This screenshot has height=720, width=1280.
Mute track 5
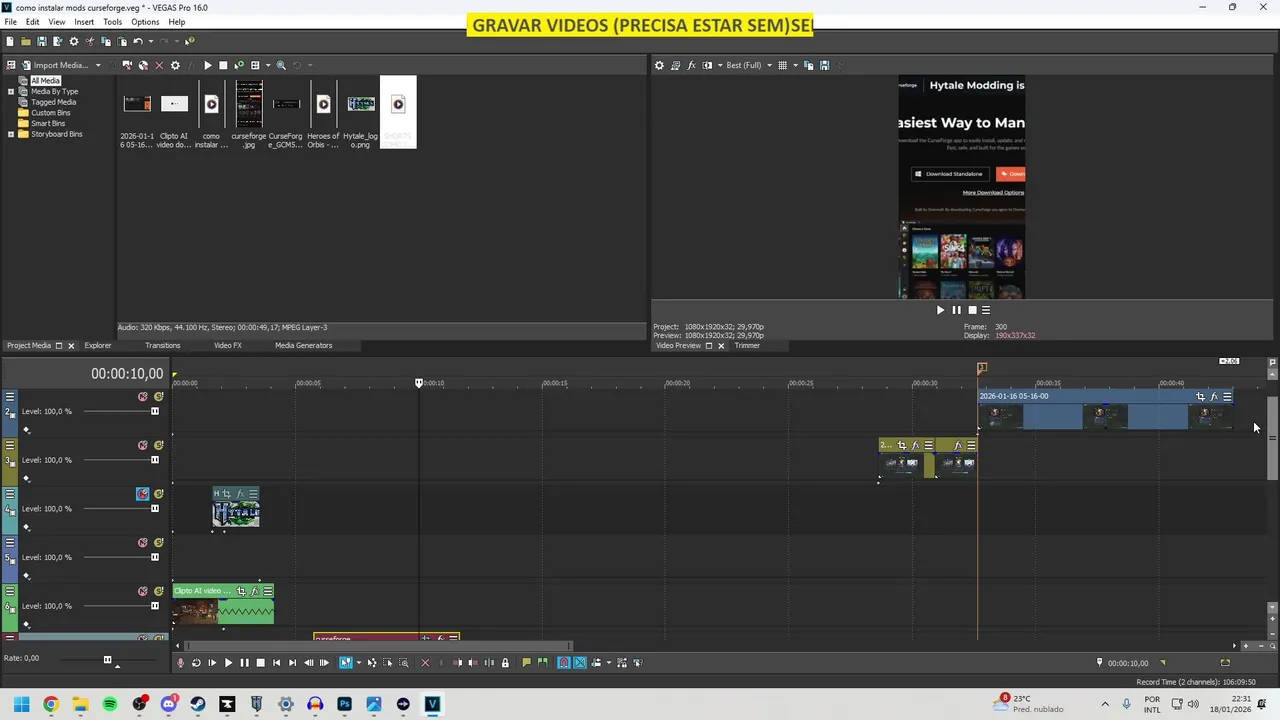143,543
